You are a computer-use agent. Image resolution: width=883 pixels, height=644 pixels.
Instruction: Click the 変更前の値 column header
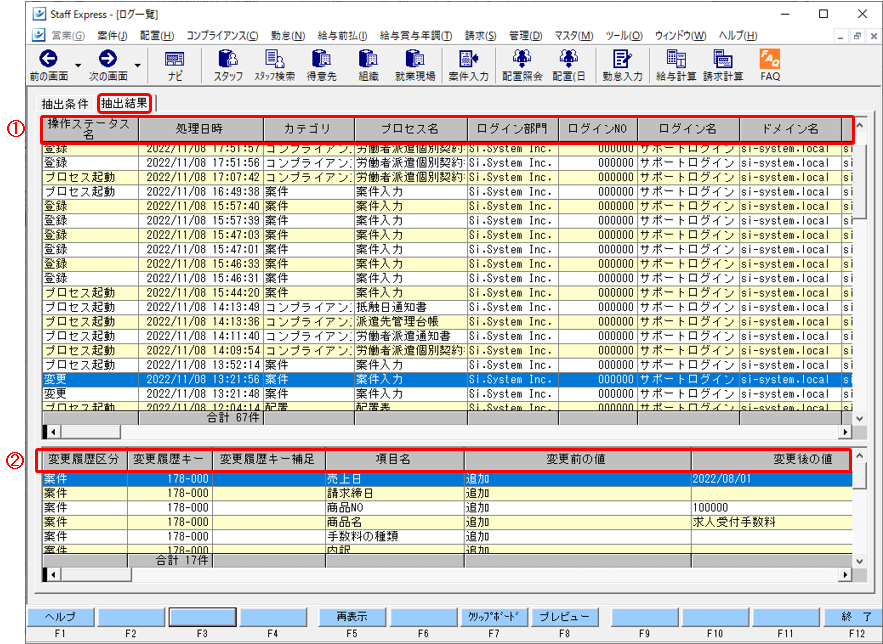pos(578,459)
